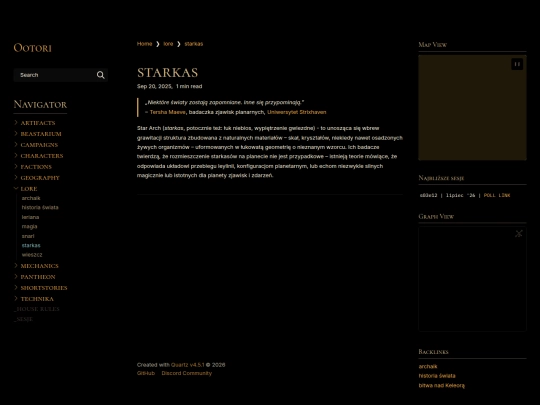Open the Factions folder label
The width and height of the screenshot is (540, 405).
click(36, 167)
